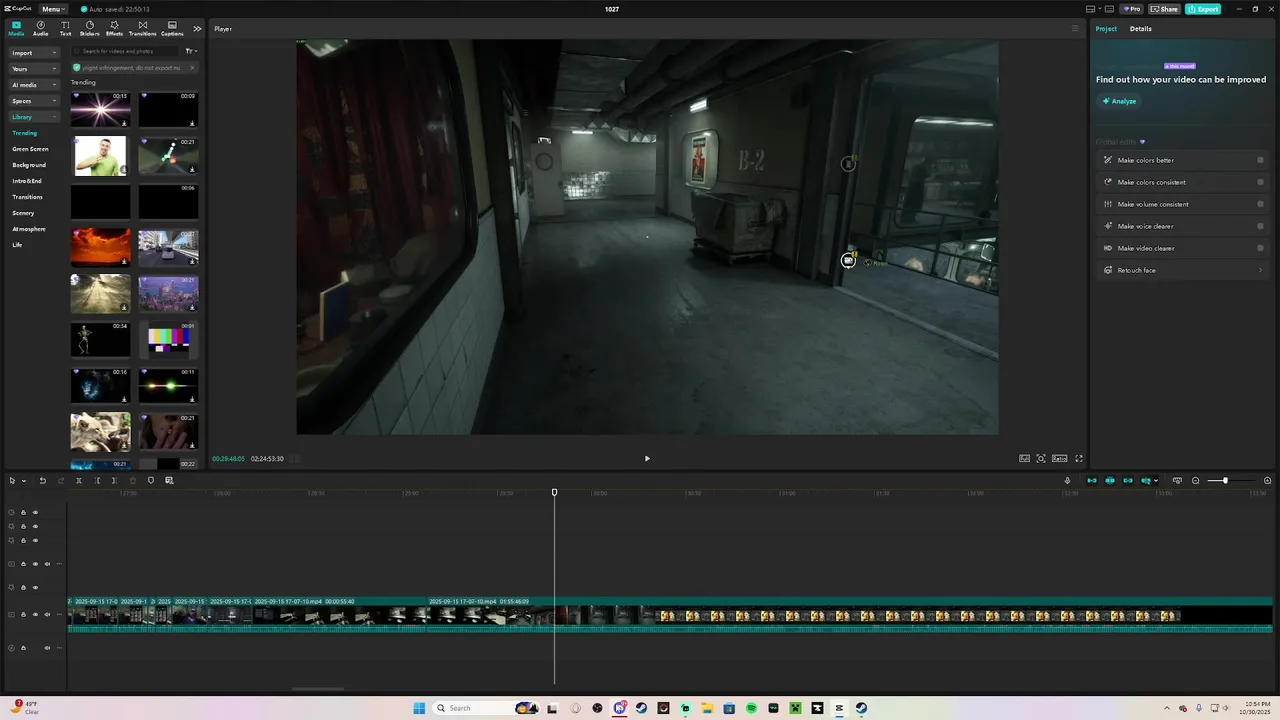Open the Audio panel icon

tap(40, 28)
